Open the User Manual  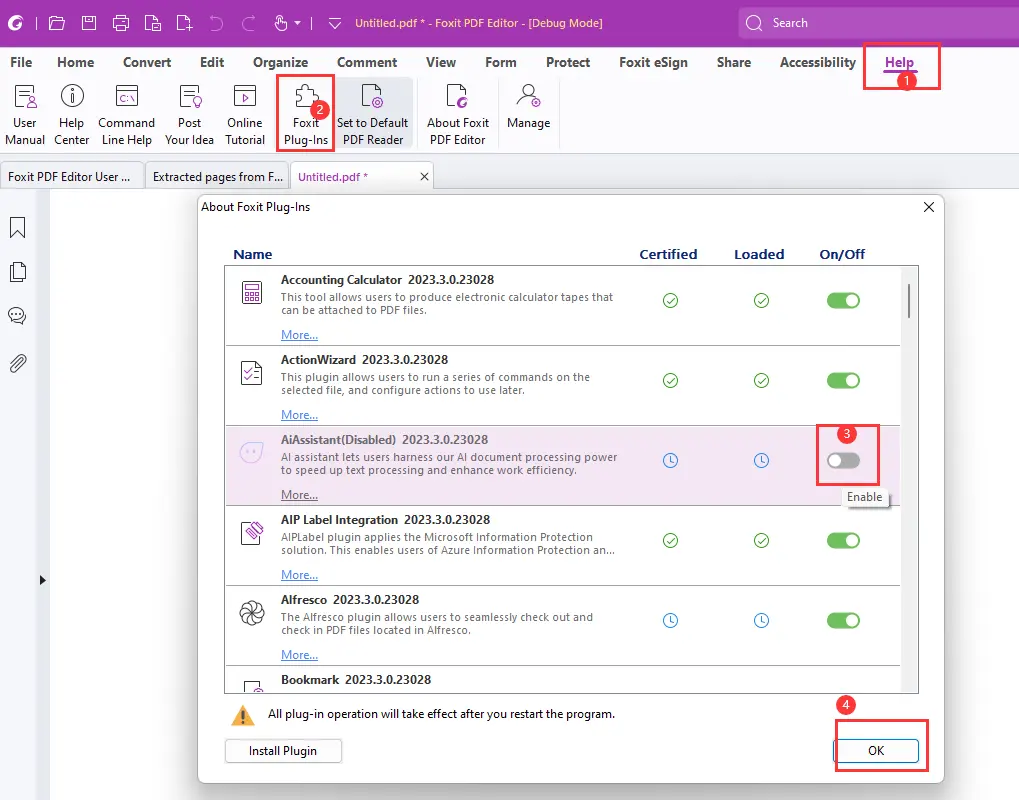tap(24, 112)
